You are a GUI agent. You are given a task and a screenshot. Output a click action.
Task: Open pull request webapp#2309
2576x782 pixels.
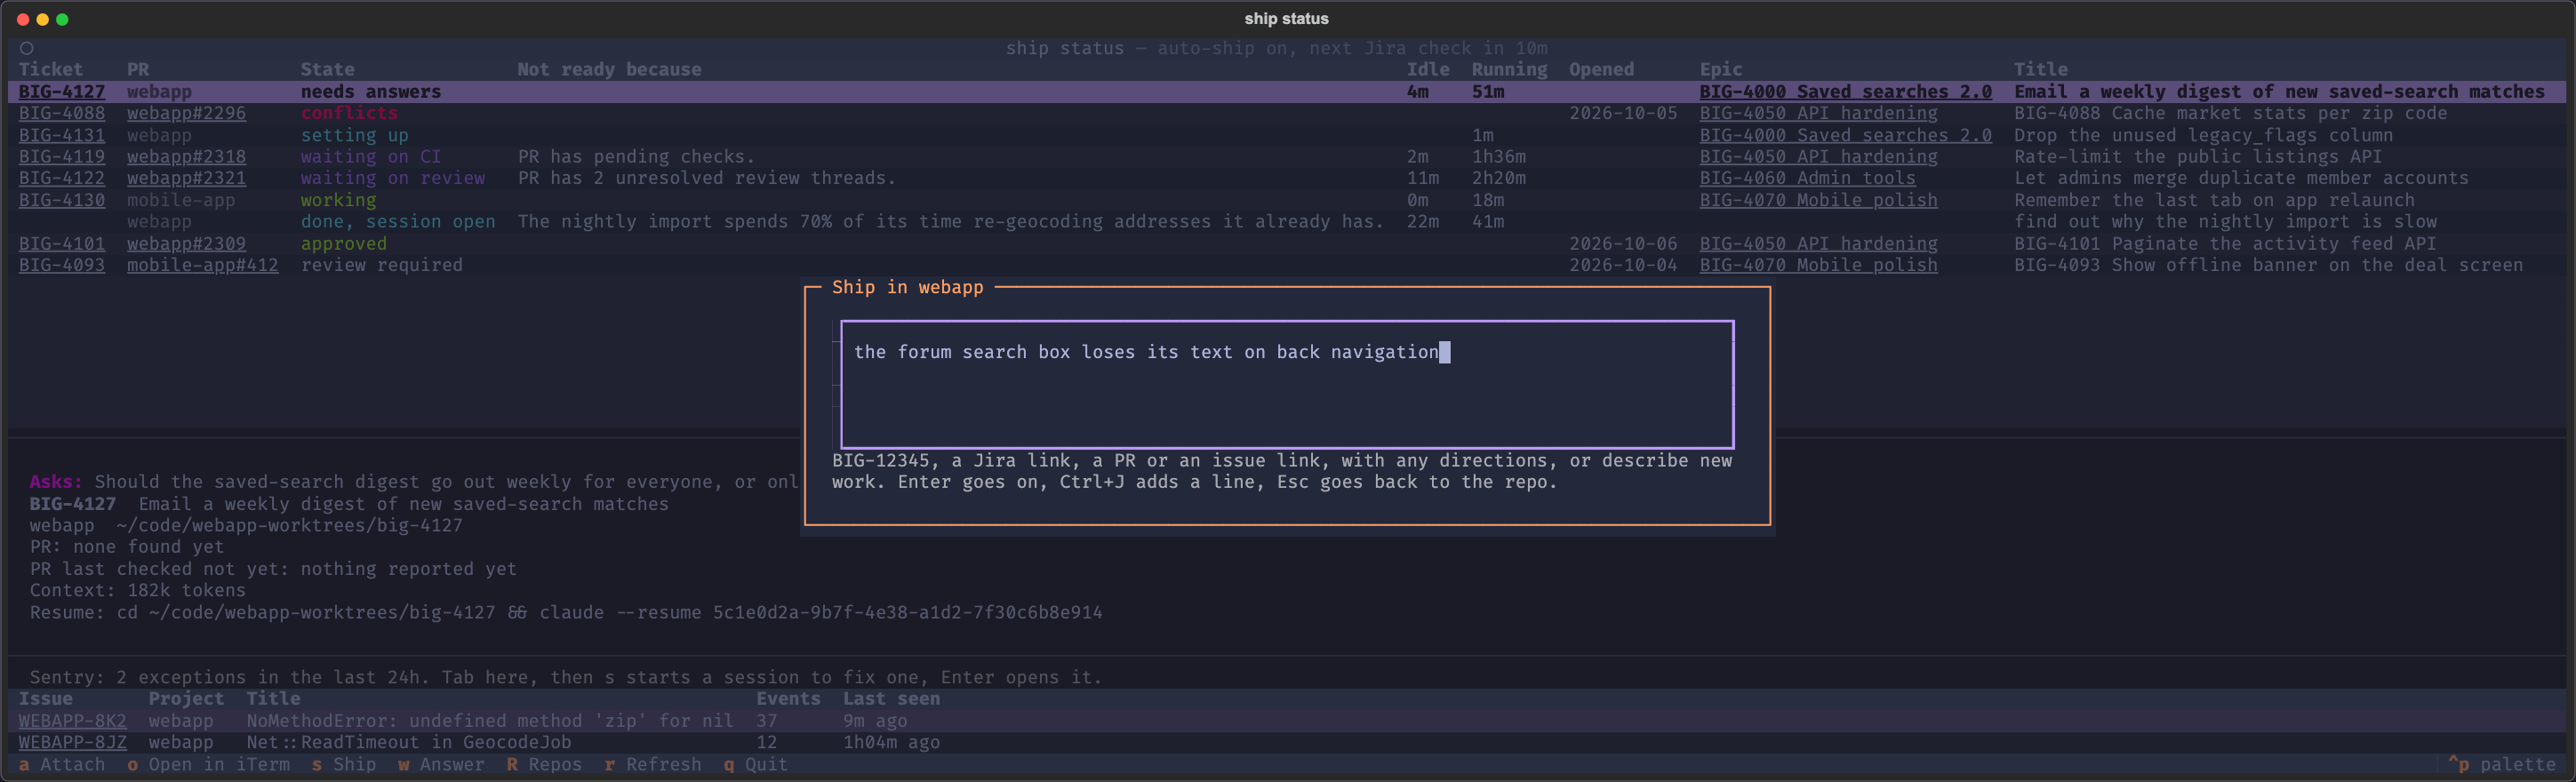(x=186, y=244)
